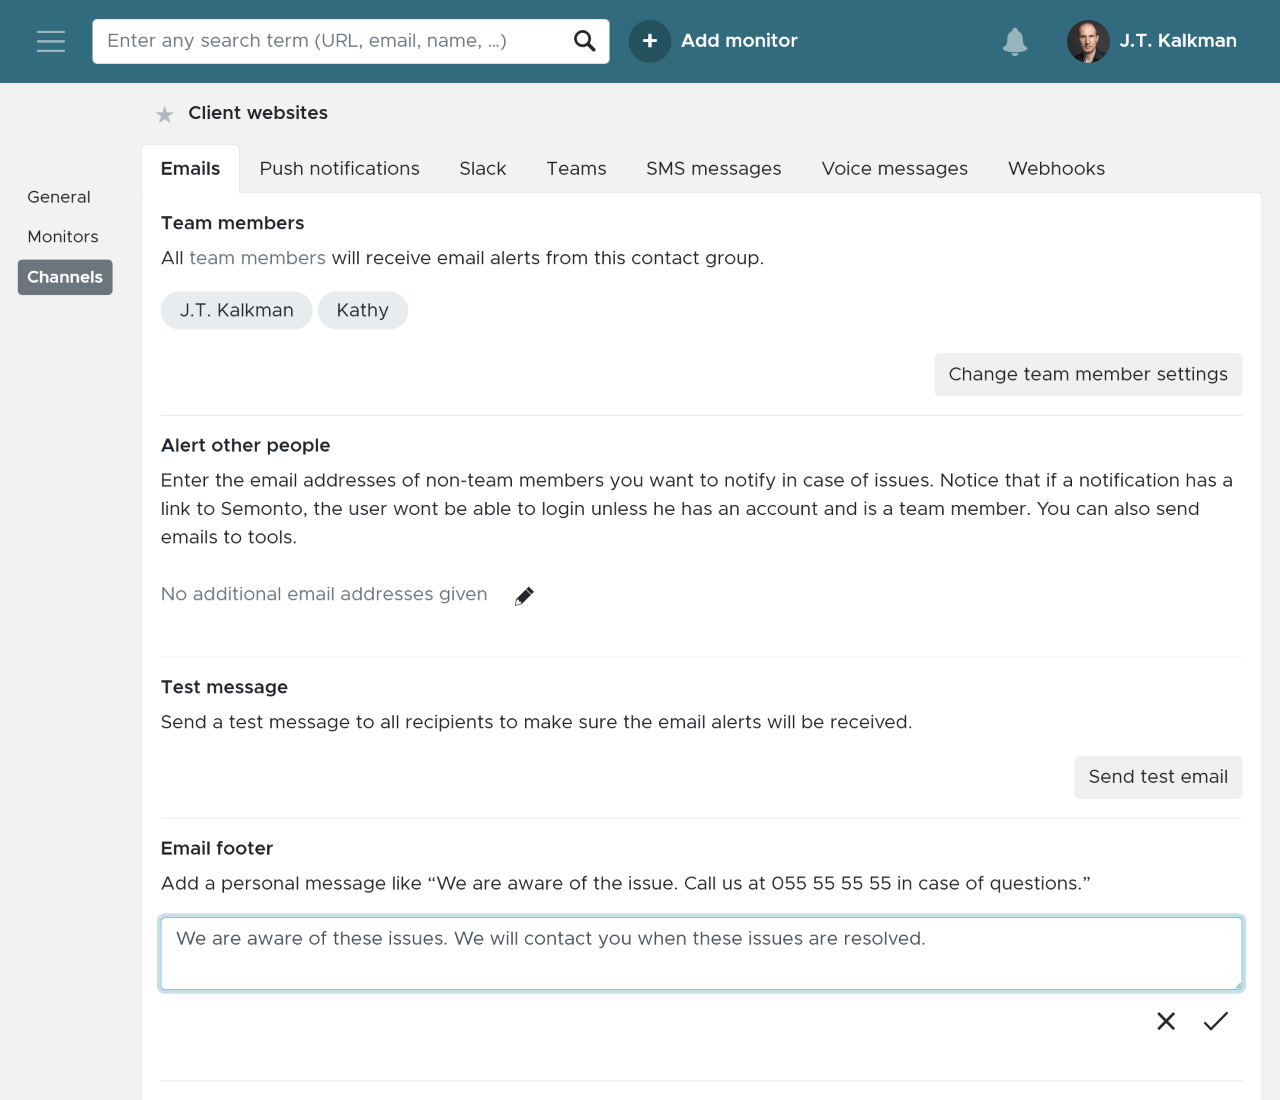The image size is (1280, 1100).
Task: Select the Emails tab
Action: pyautogui.click(x=191, y=169)
